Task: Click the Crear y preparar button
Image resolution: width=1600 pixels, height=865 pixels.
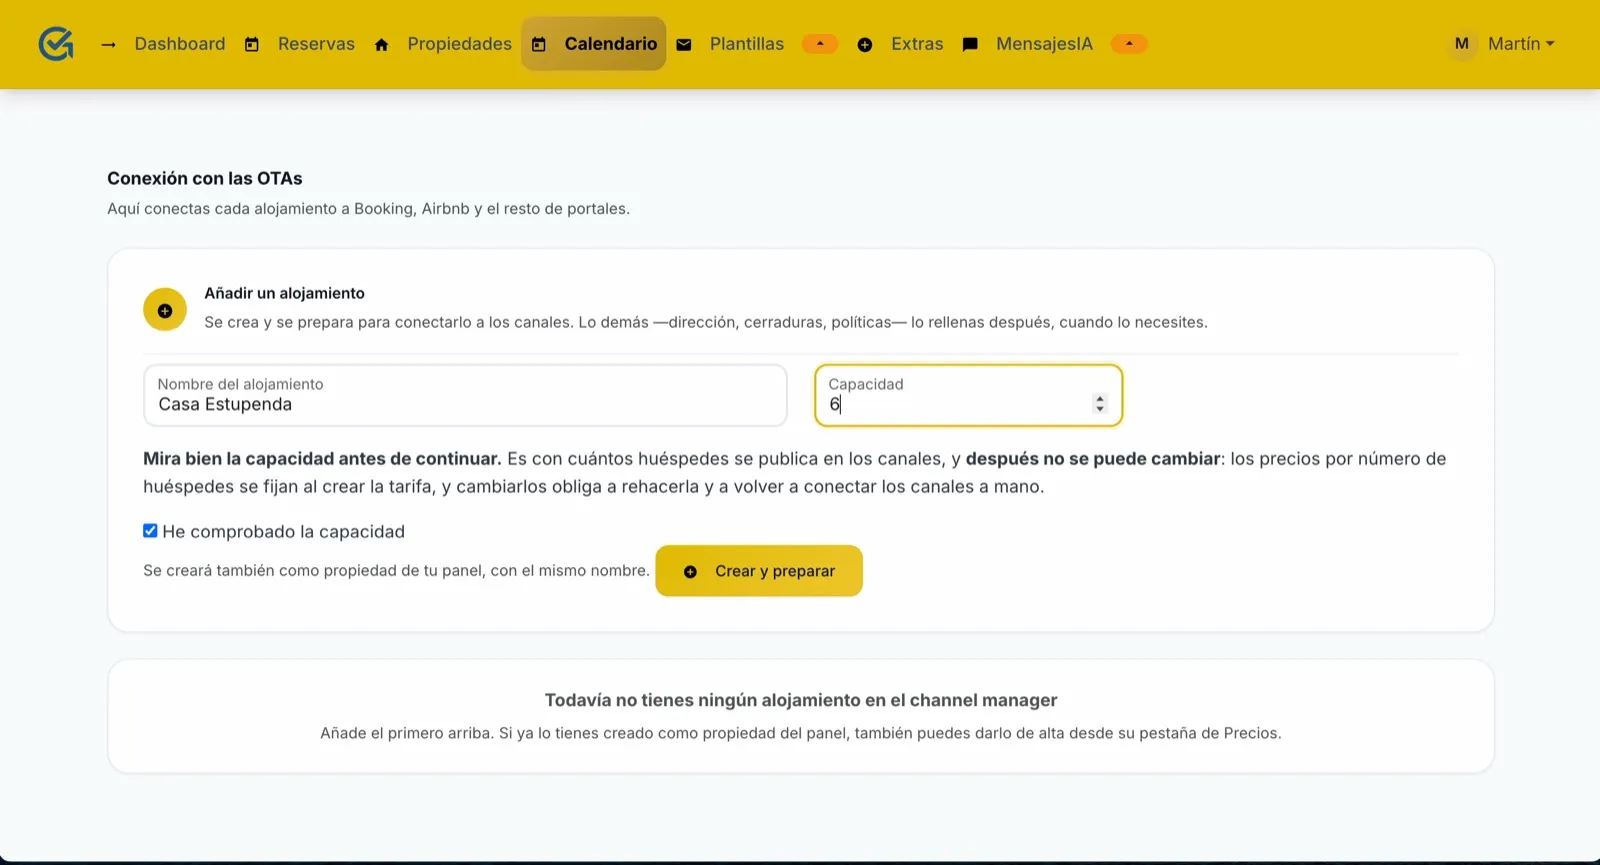Action: [x=759, y=571]
